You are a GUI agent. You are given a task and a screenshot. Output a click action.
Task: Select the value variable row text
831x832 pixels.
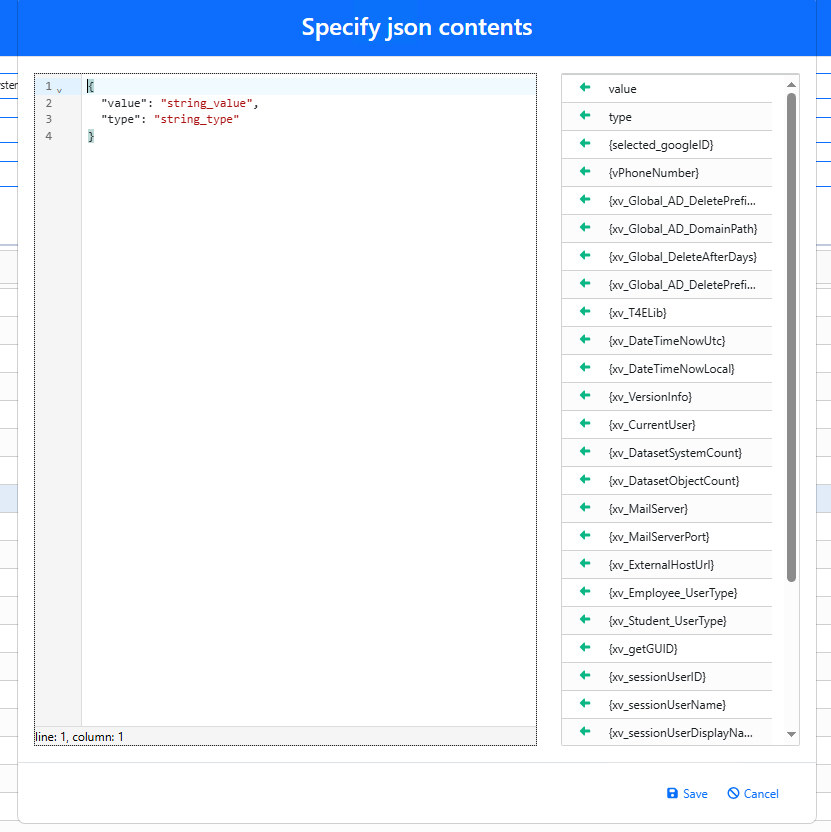(x=622, y=89)
